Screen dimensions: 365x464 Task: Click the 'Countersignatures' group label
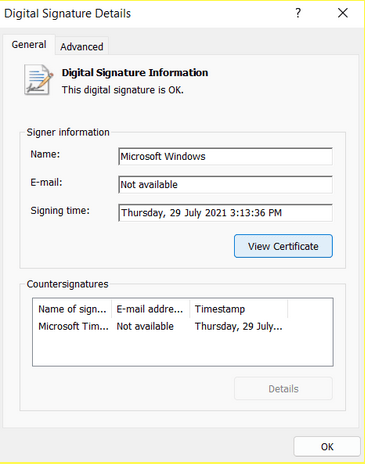coord(67,284)
